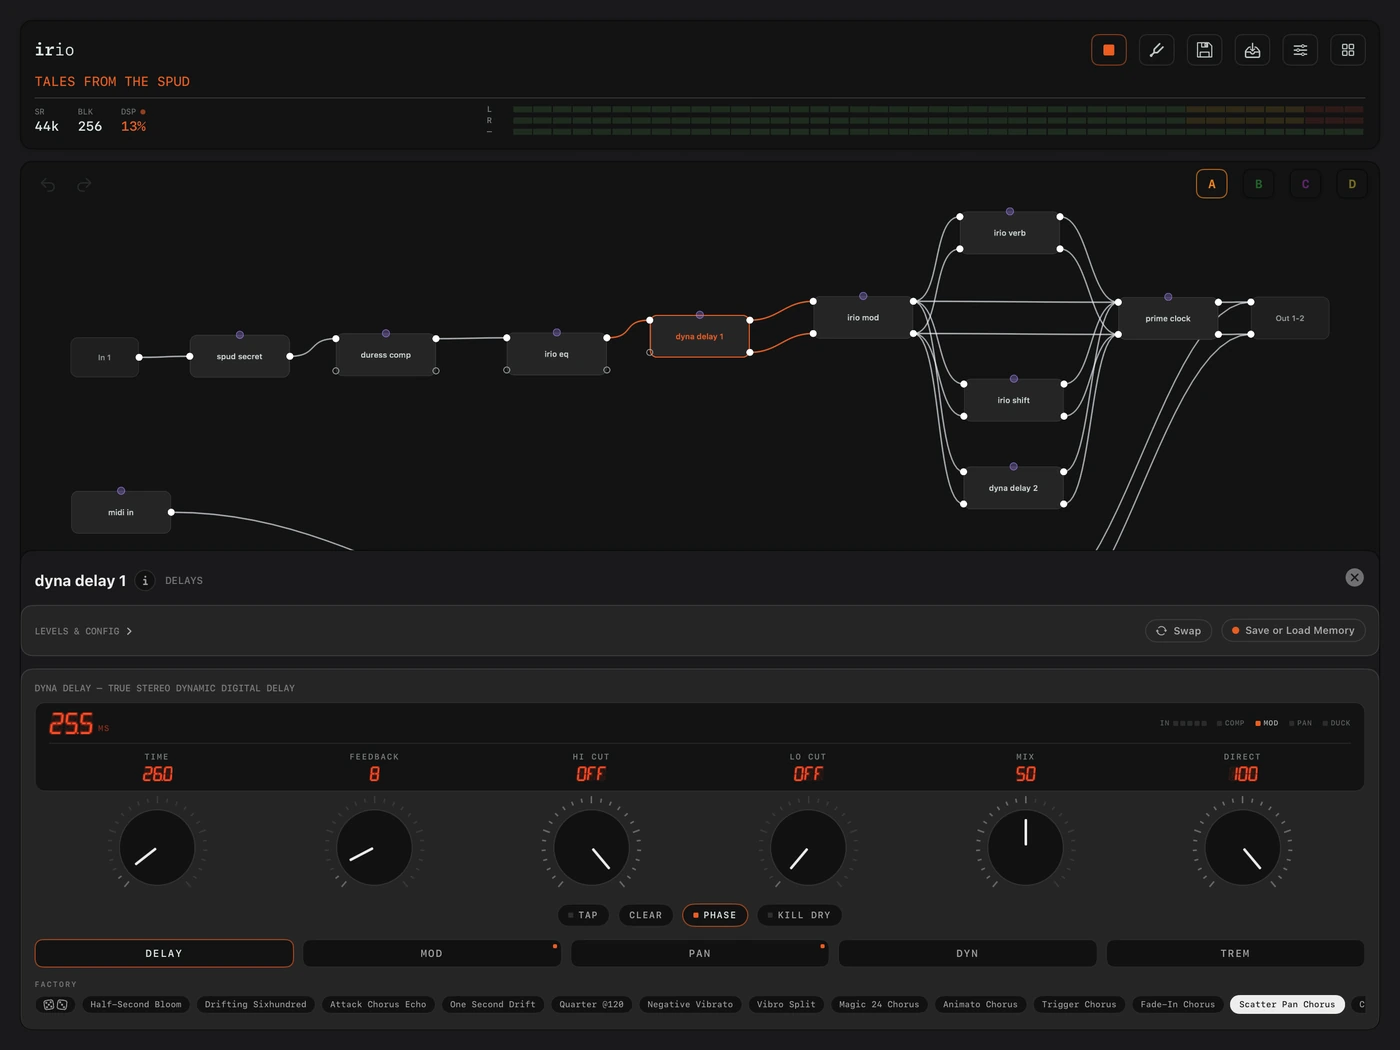
Task: Click the purple dot above spud secret node
Action: tap(240, 335)
